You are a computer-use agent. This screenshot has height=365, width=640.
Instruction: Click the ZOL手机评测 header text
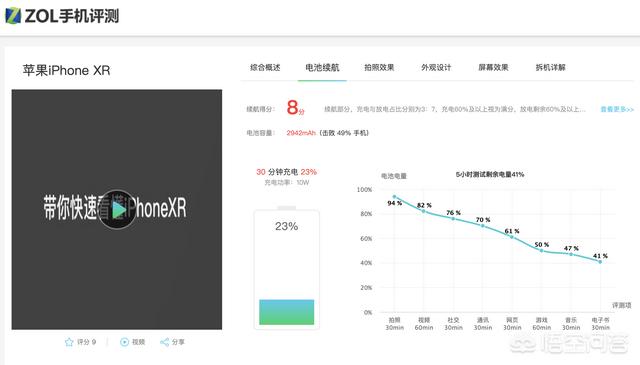pos(72,16)
